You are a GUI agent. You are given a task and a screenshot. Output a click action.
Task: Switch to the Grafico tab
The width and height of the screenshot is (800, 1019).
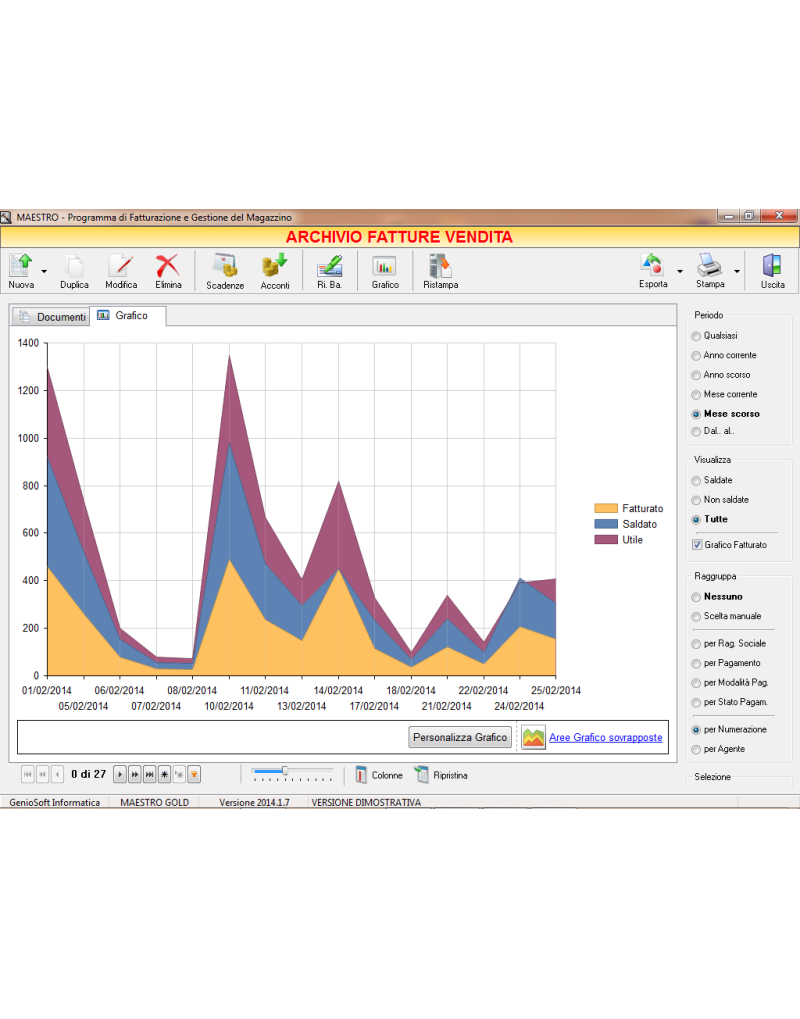tap(127, 315)
